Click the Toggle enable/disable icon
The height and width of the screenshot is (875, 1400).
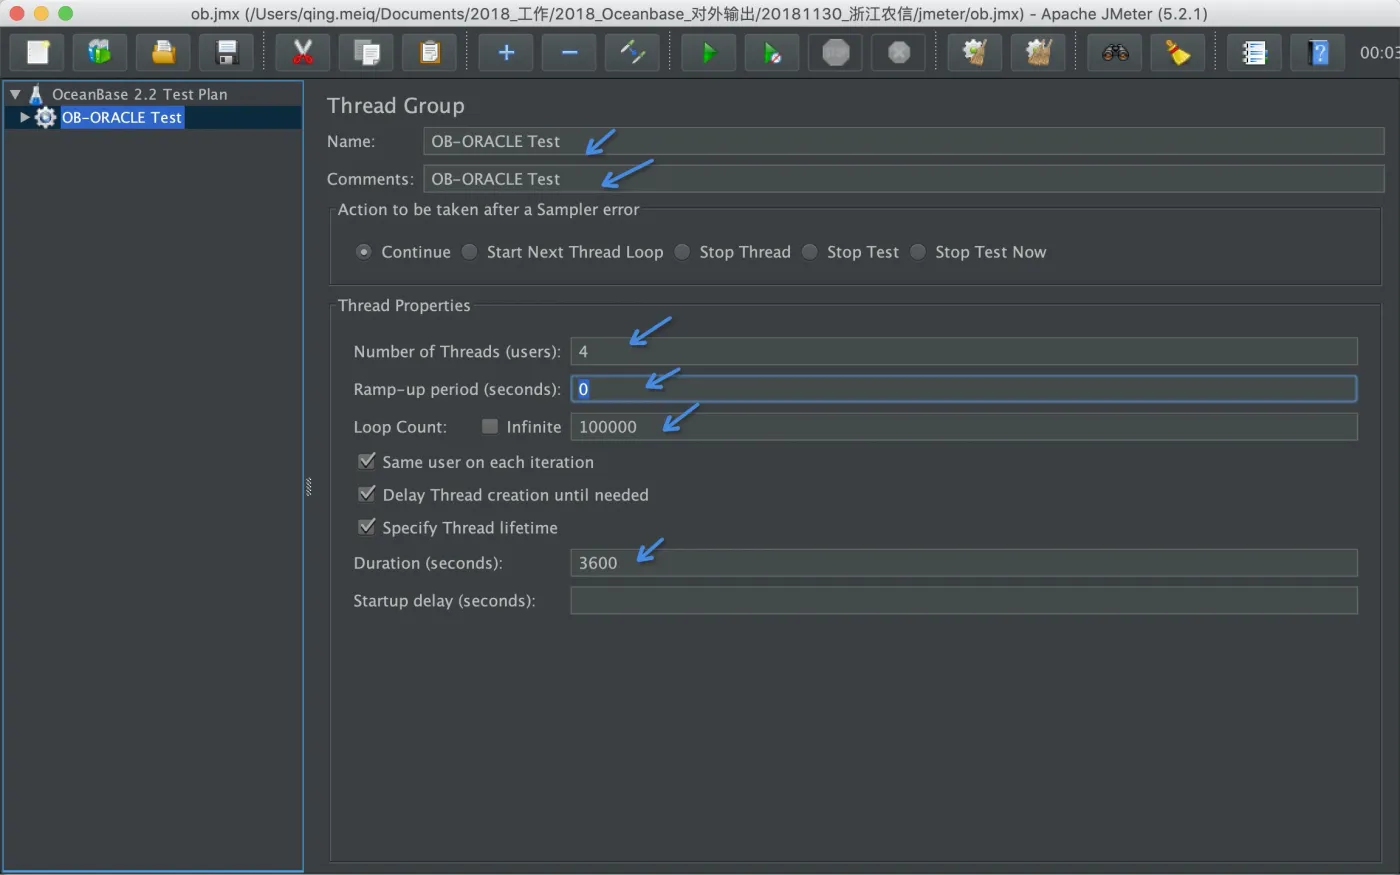coord(632,52)
